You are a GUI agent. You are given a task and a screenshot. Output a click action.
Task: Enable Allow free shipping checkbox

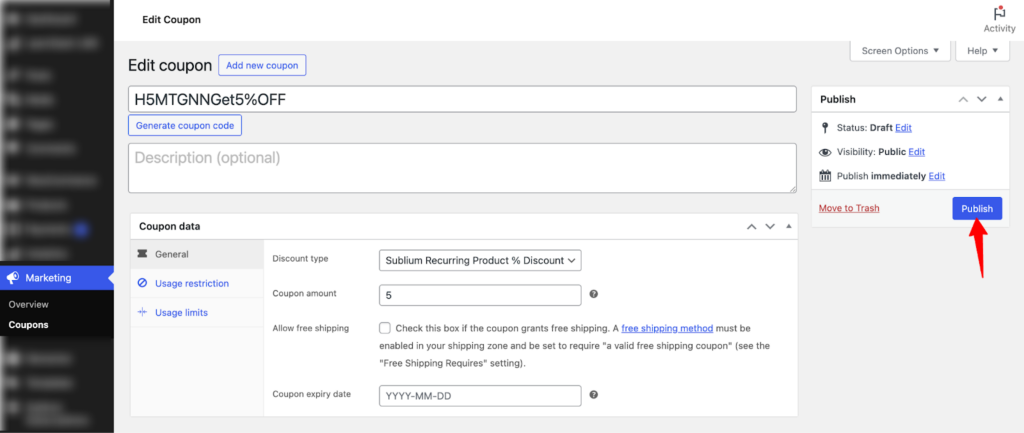tap(385, 328)
